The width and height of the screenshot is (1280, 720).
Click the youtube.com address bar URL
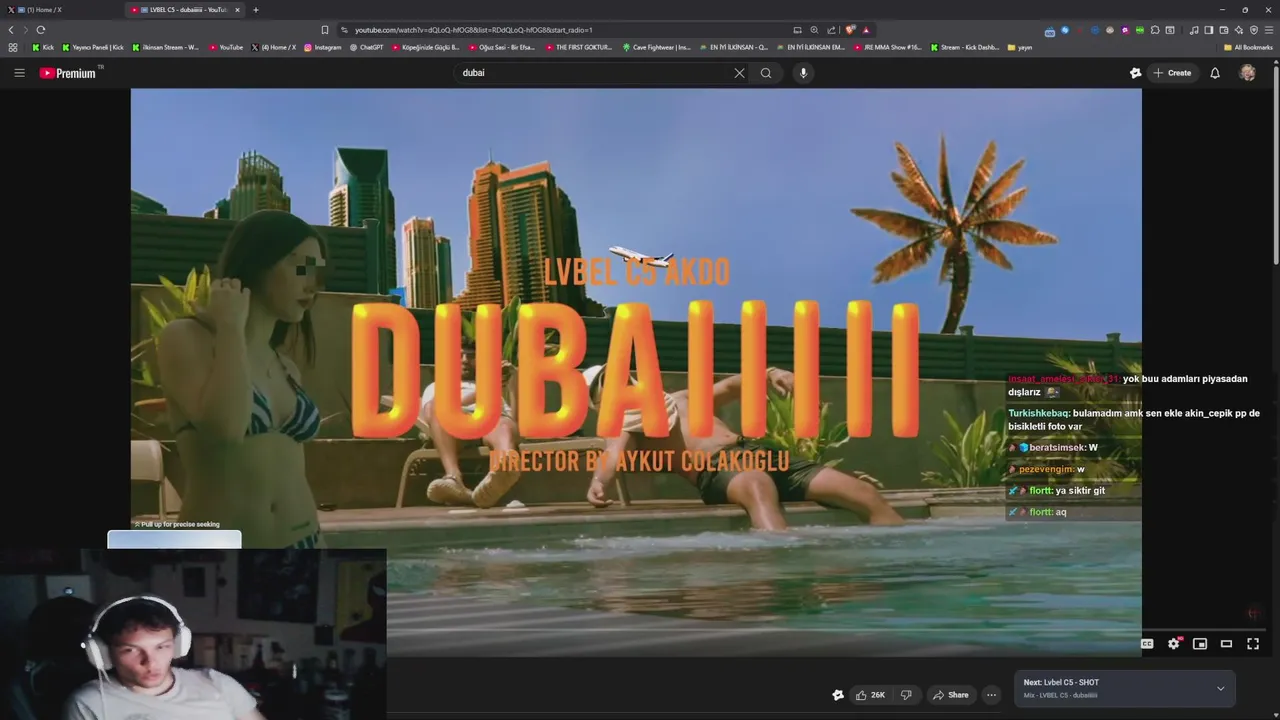pos(474,30)
